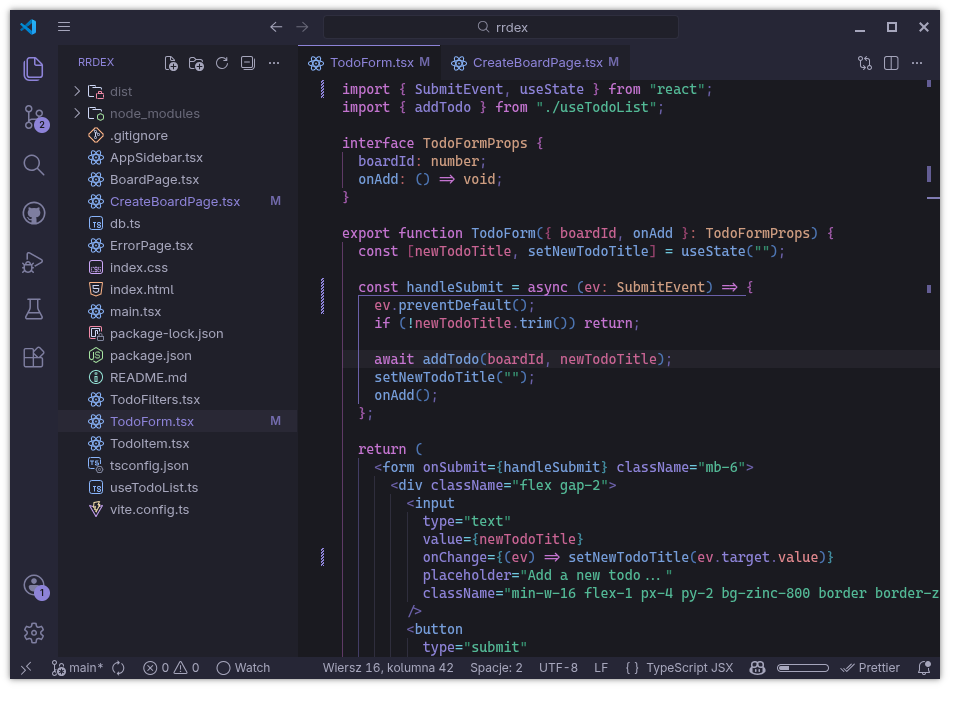Go forward with the right arrow

click(x=302, y=27)
